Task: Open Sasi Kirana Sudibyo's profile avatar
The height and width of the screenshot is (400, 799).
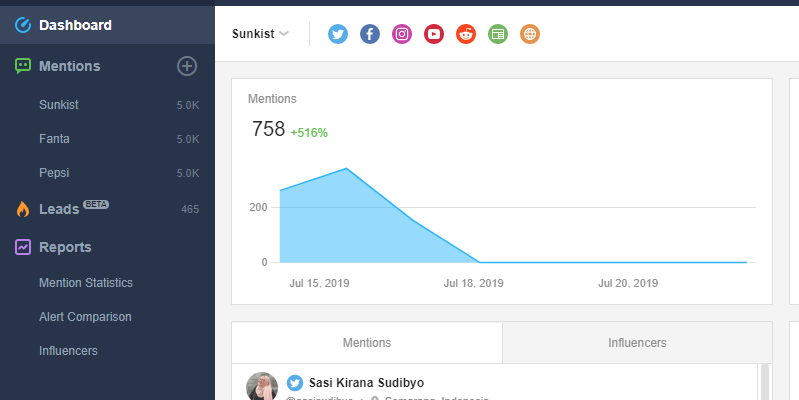Action: [x=262, y=386]
